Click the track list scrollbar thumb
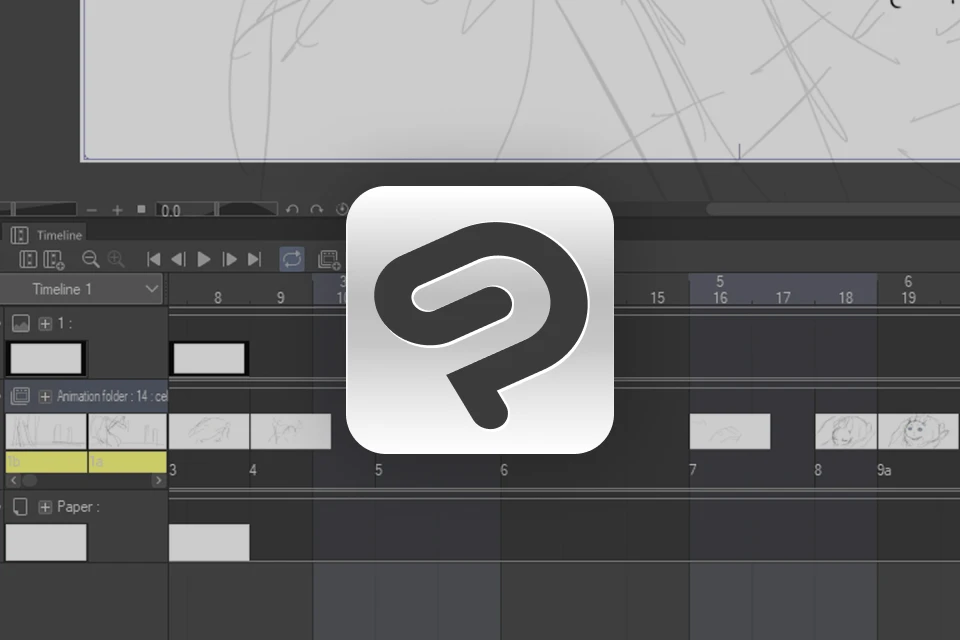The image size is (960, 640). click(29, 481)
